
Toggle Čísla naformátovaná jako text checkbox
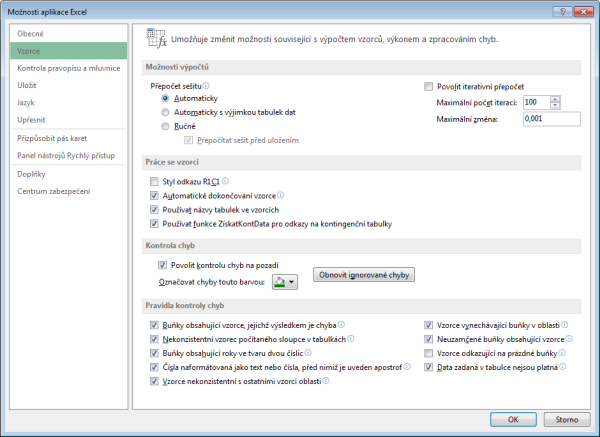tap(154, 367)
